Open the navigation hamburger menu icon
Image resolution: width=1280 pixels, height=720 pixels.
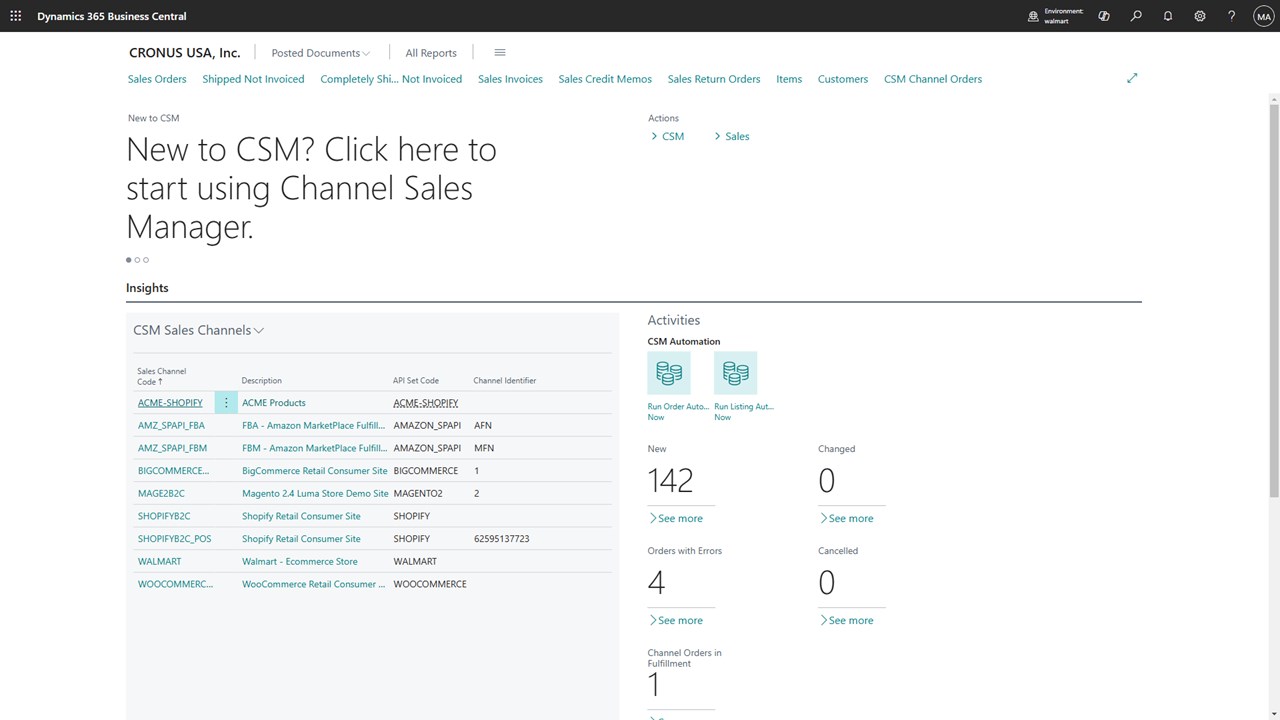pyautogui.click(x=500, y=53)
